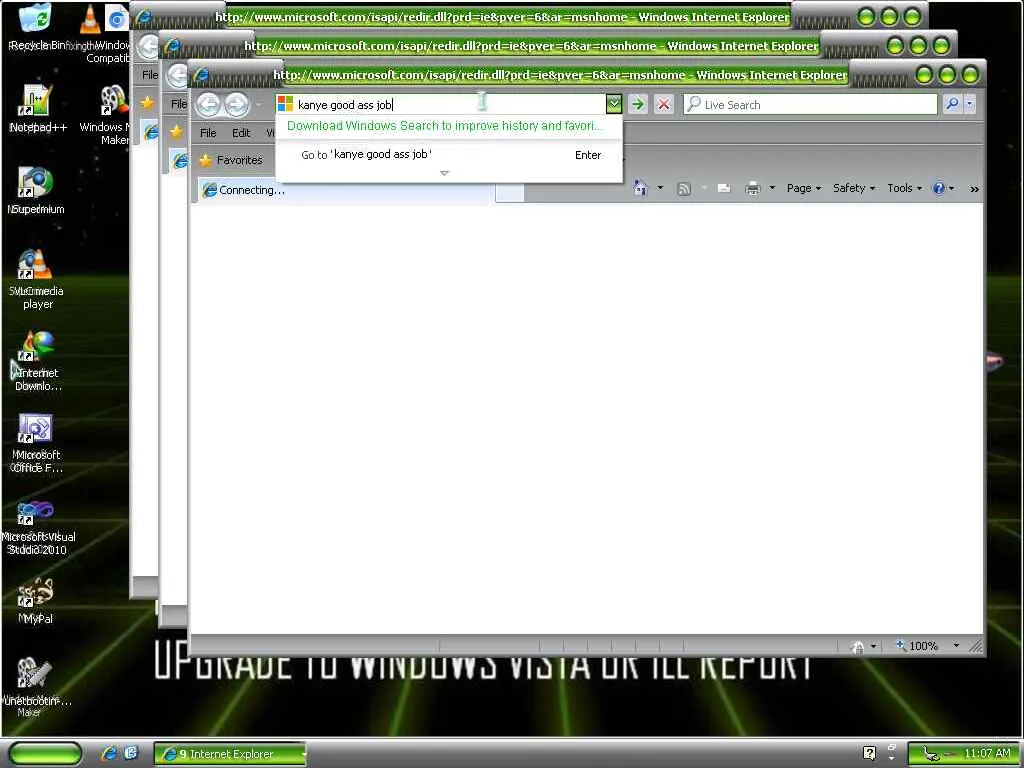Screen dimensions: 1024x768
Task: Open the Internet Download desktop shortcut
Action: tap(36, 361)
